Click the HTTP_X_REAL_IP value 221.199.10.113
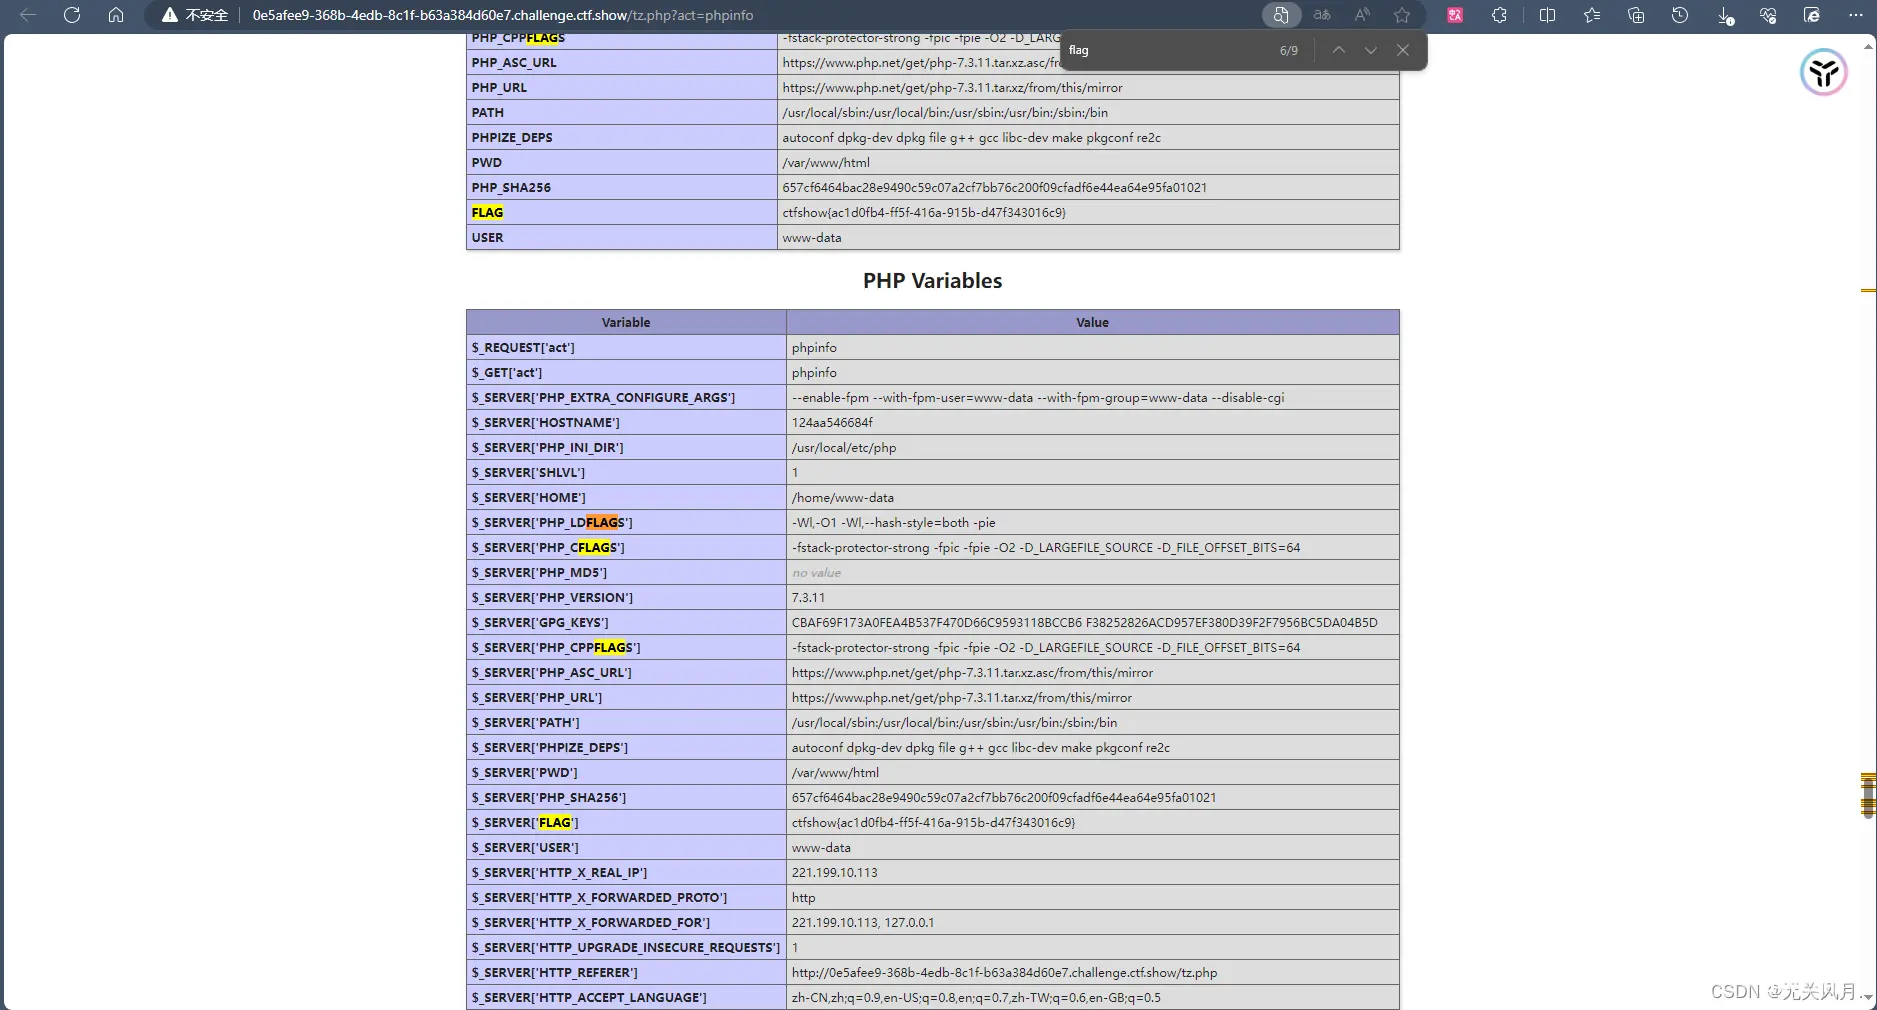This screenshot has width=1877, height=1010. tap(834, 872)
